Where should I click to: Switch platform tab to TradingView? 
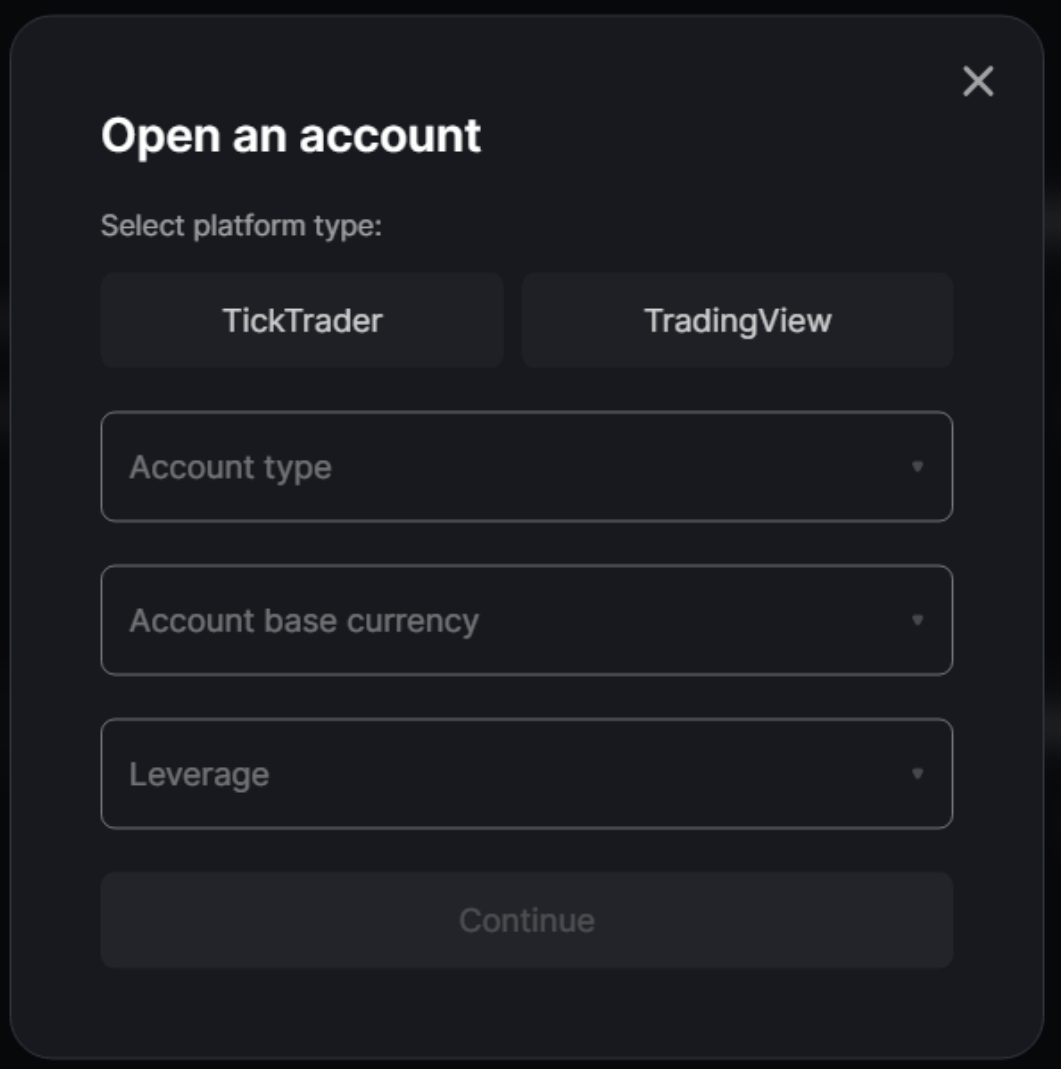tap(737, 320)
